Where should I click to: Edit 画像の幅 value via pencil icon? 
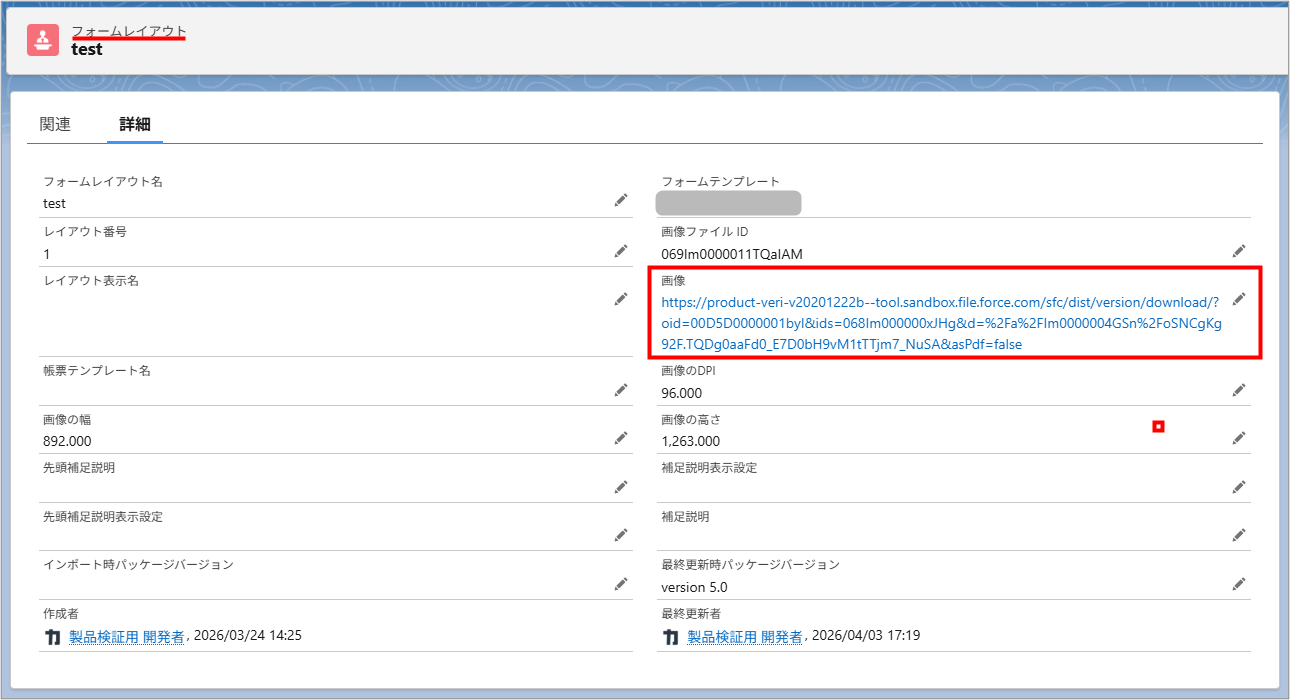[x=621, y=438]
